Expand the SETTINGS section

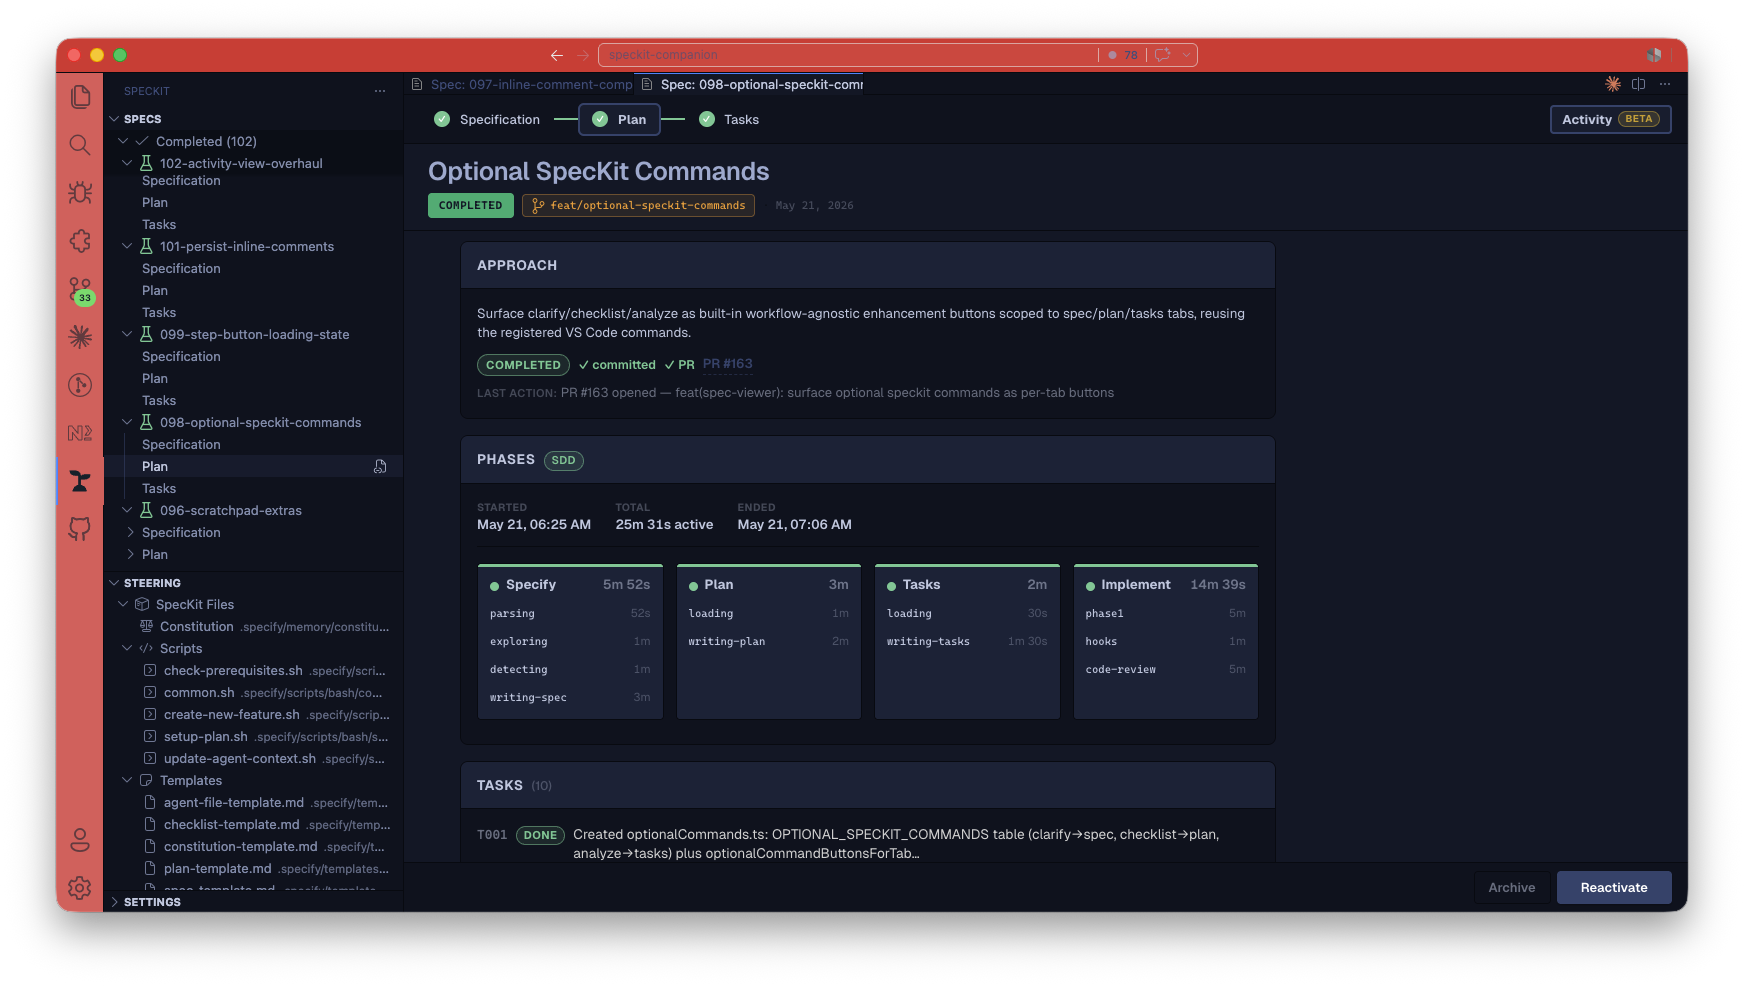tap(114, 902)
